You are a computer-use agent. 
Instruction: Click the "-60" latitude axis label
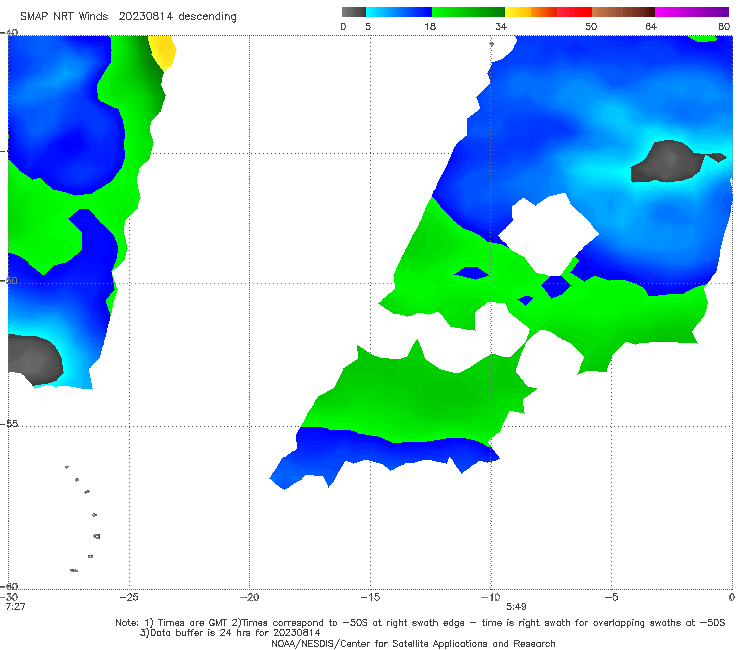click(x=9, y=586)
